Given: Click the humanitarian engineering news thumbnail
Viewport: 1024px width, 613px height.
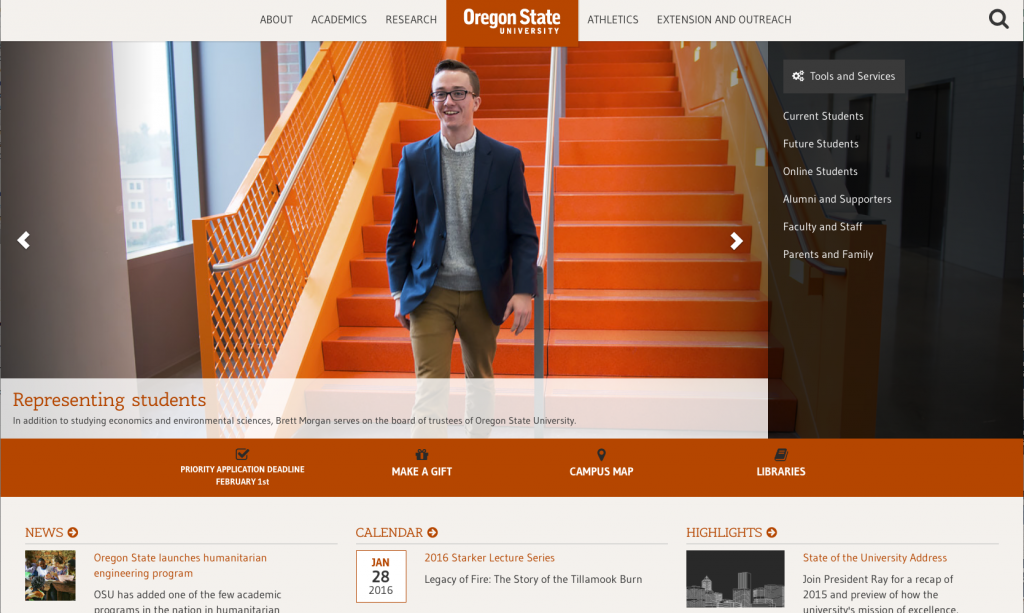Looking at the screenshot, I should 50,575.
